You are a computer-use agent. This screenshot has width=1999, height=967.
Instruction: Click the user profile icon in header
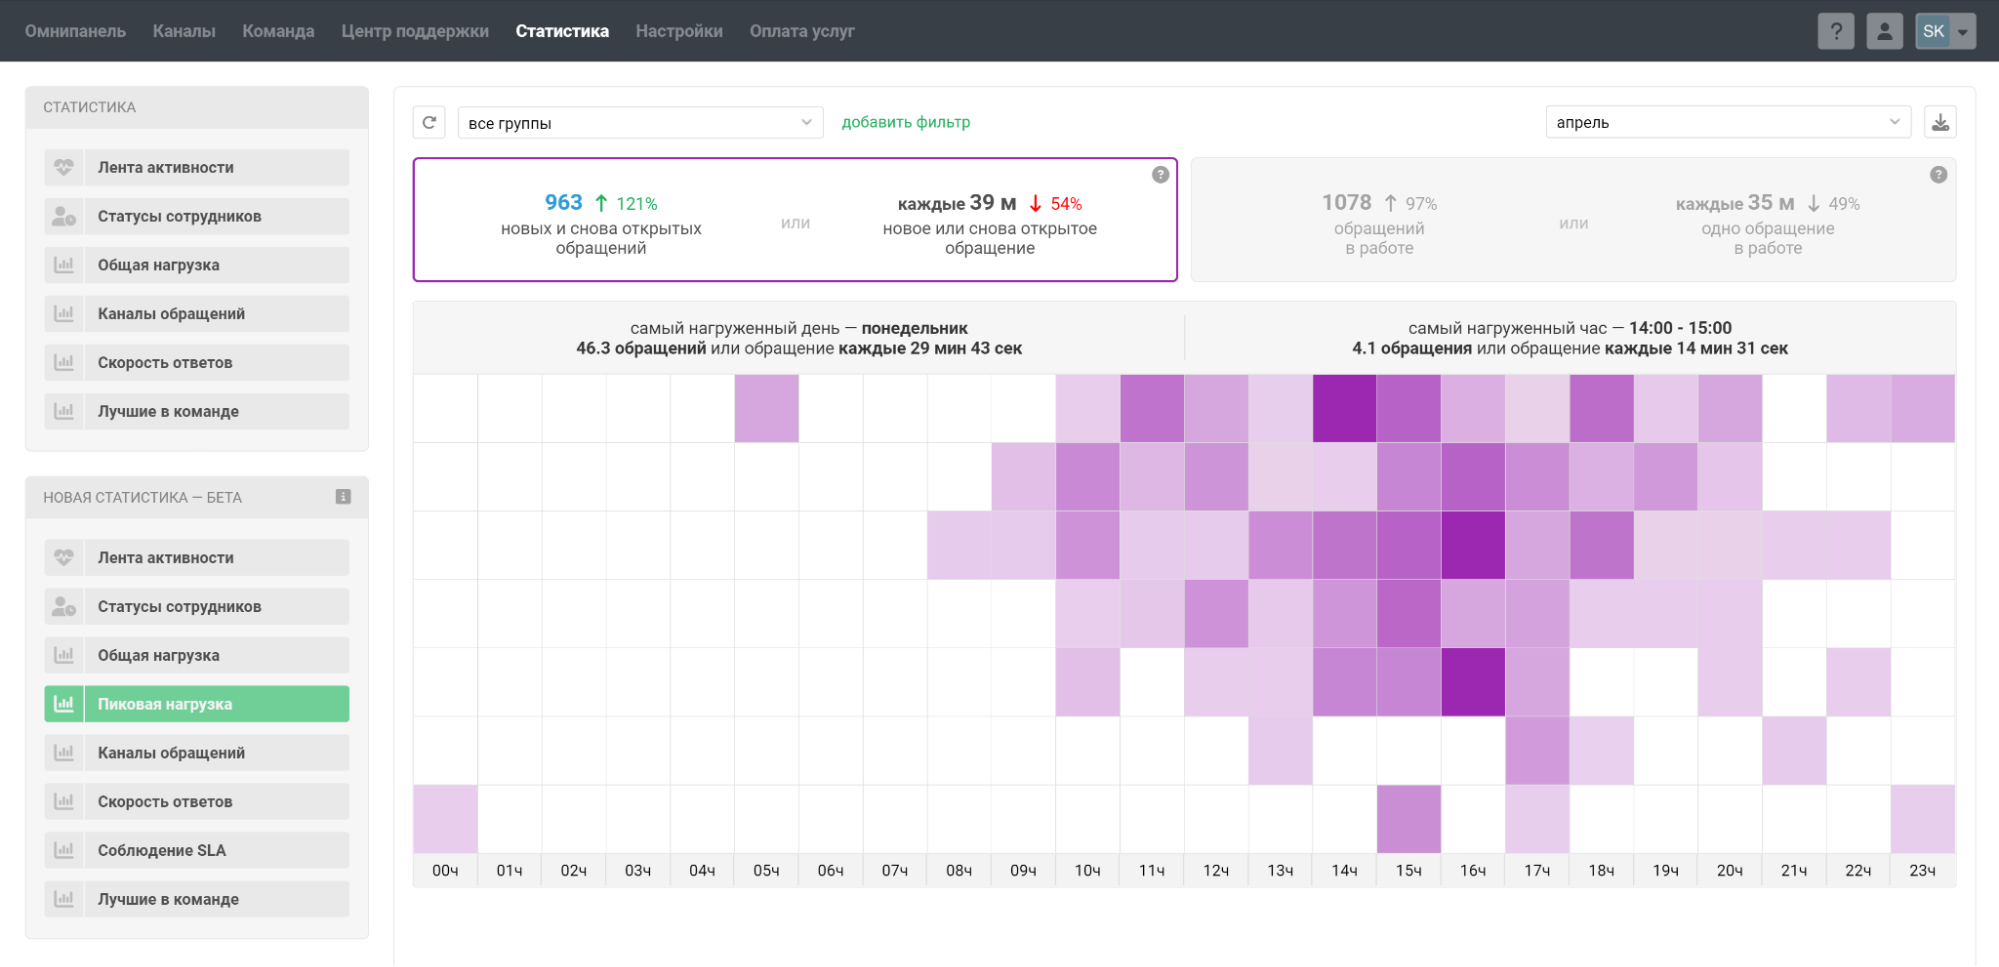(x=1884, y=31)
